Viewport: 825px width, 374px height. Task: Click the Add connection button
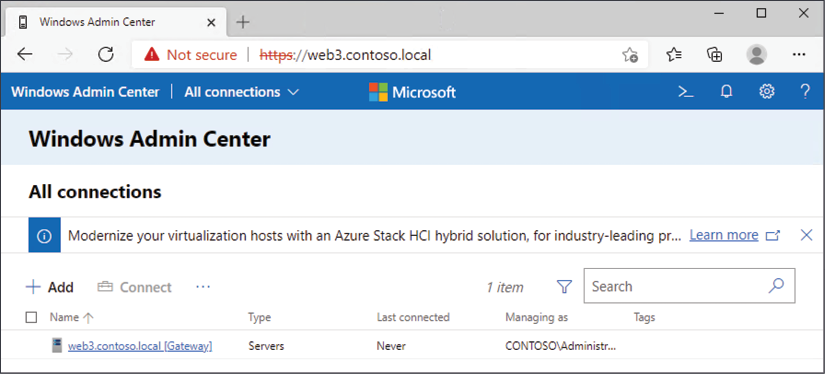(50, 287)
